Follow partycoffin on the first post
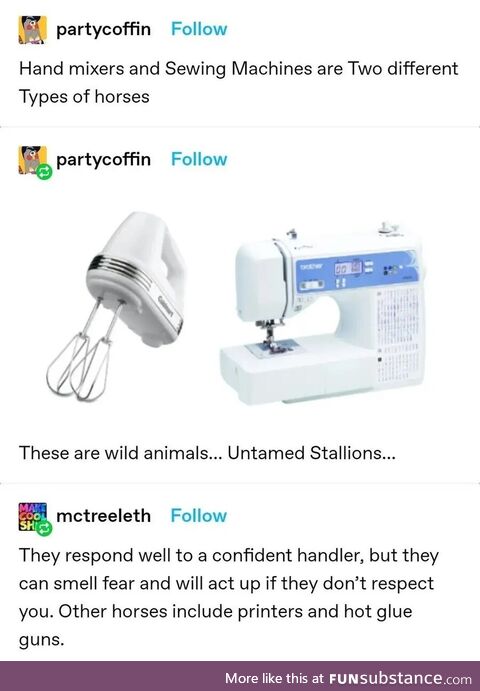The height and width of the screenshot is (691, 480). pyautogui.click(x=199, y=29)
